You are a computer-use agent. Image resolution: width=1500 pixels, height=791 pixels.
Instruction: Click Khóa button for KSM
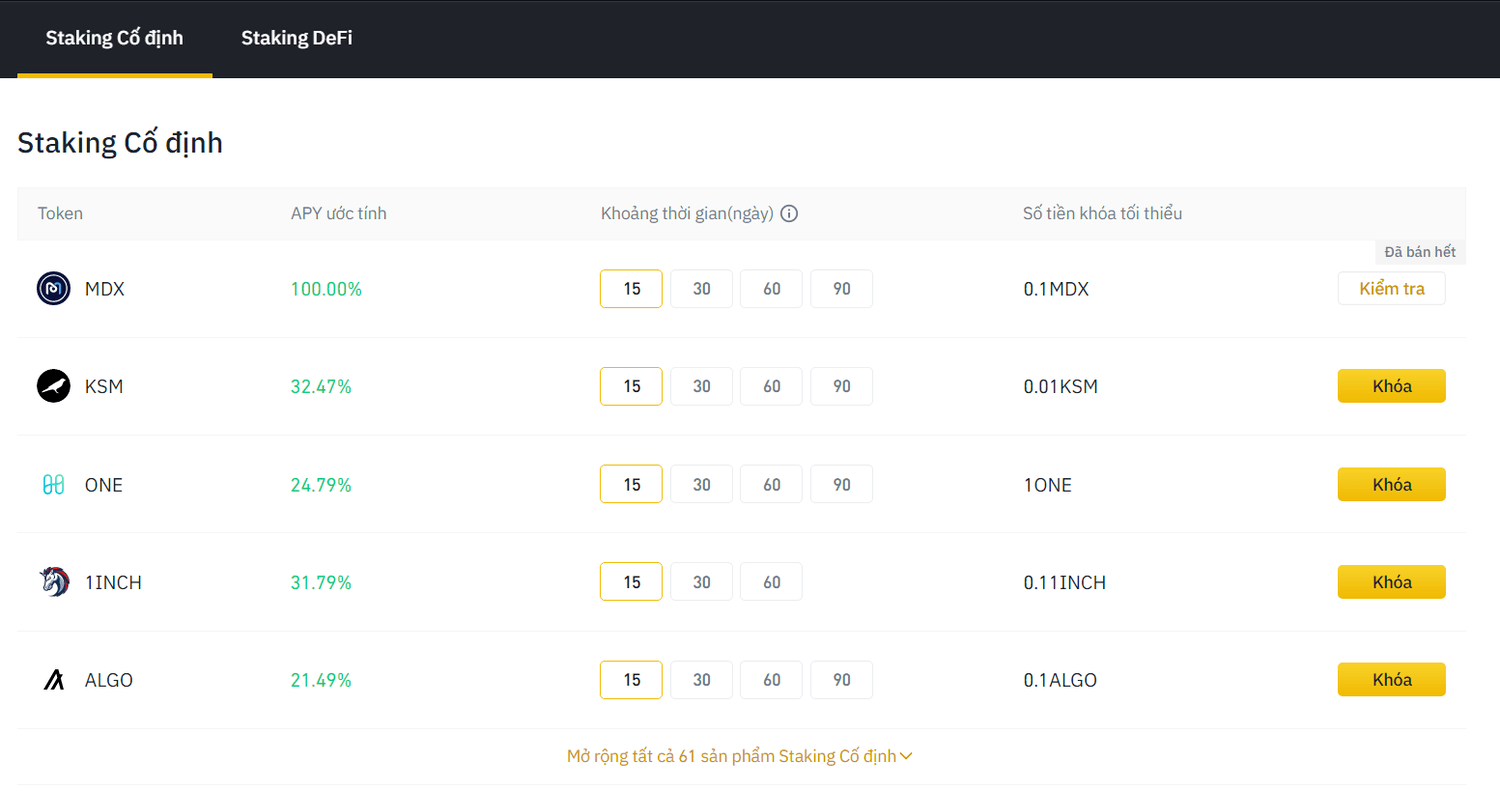tap(1391, 386)
